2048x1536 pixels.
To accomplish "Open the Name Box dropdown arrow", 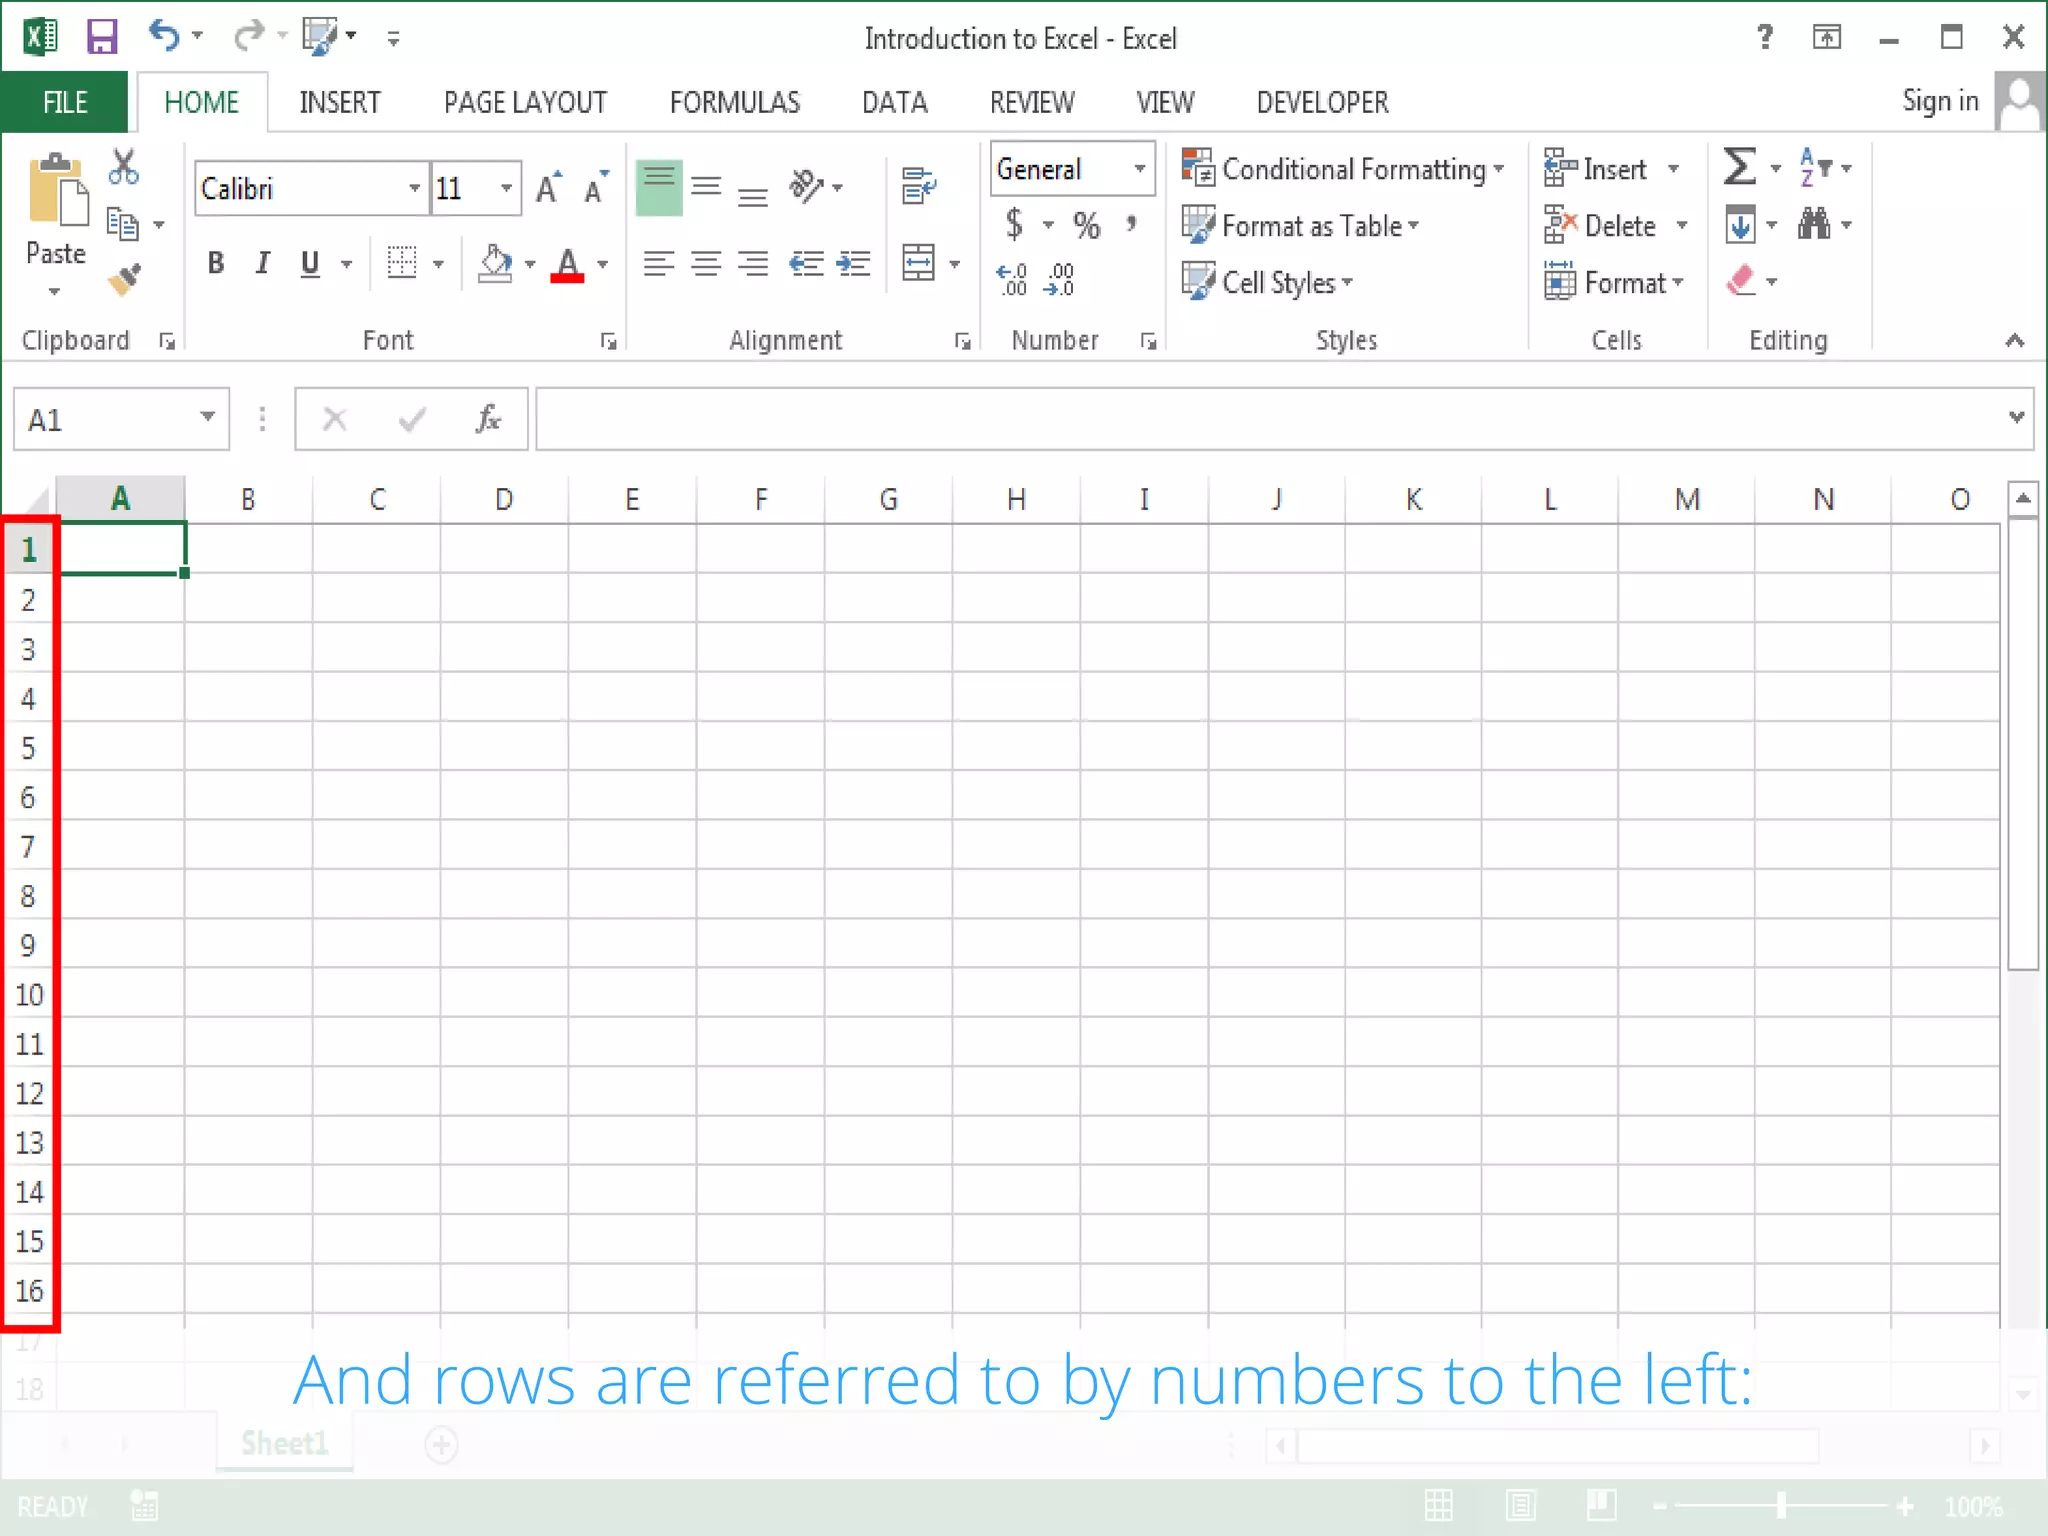I will 207,416.
